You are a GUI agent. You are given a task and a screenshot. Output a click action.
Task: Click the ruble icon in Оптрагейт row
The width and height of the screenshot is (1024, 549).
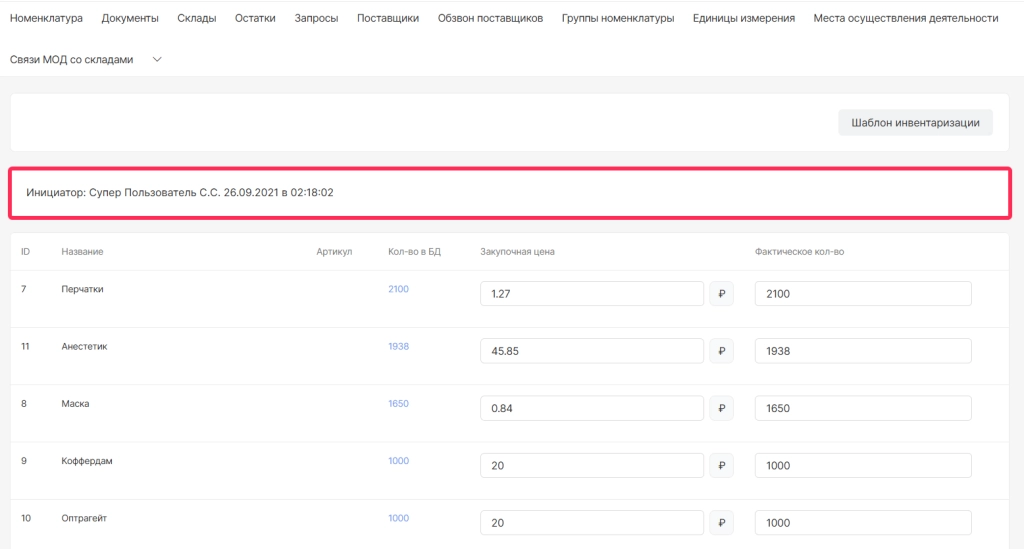pos(721,523)
